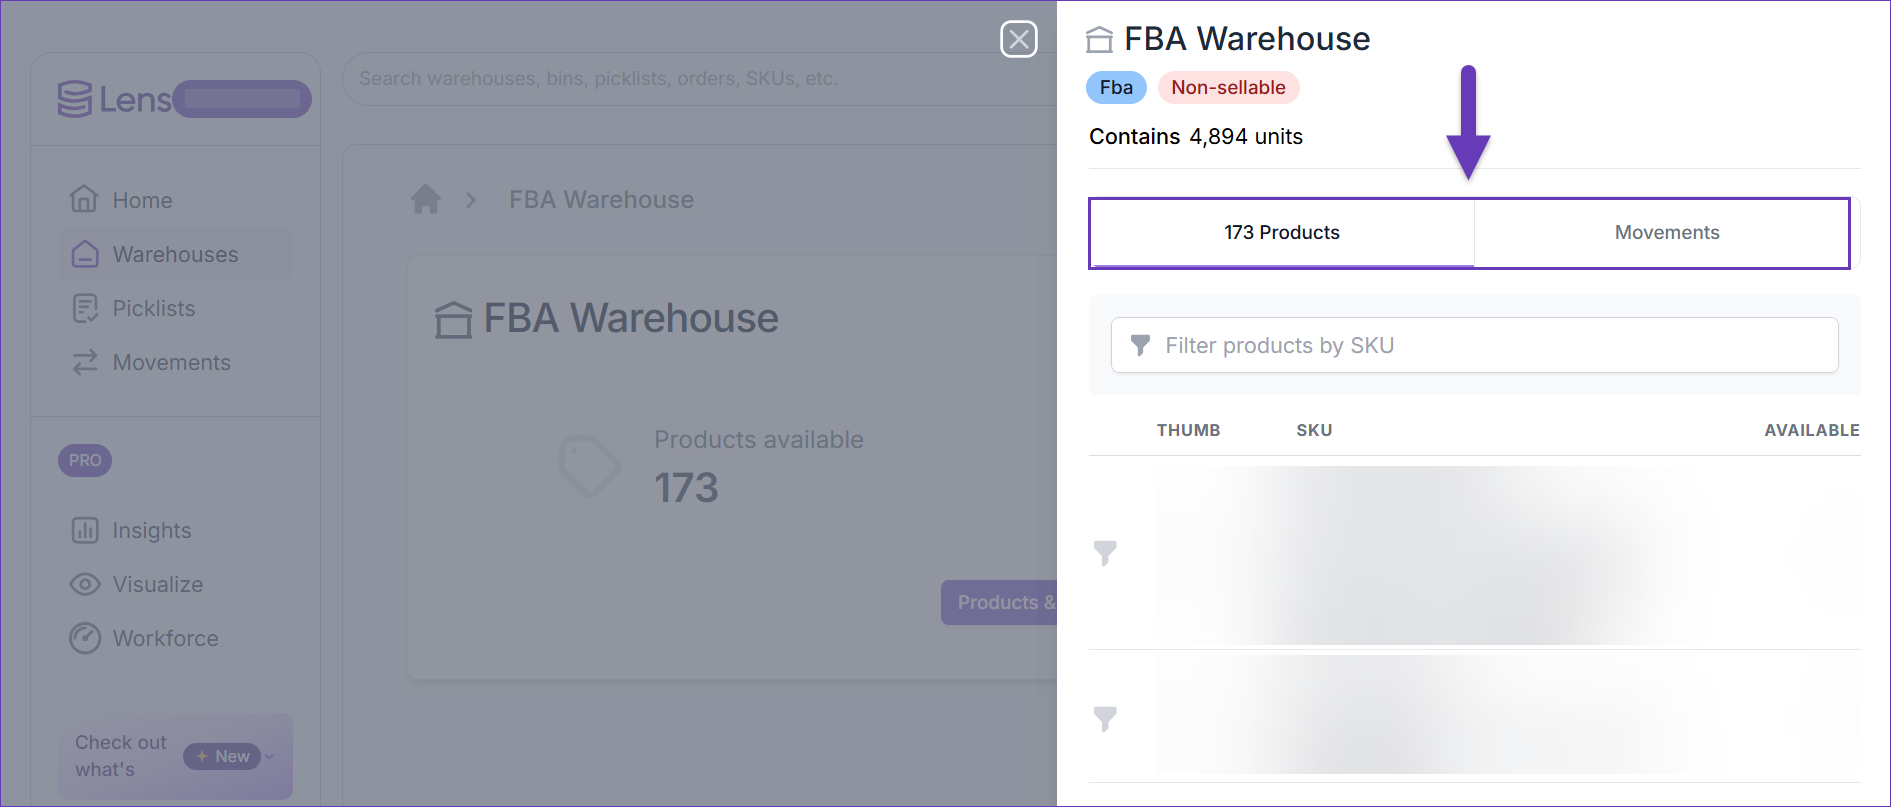
Task: Switch to the Movements tab in panel
Action: click(x=1666, y=233)
